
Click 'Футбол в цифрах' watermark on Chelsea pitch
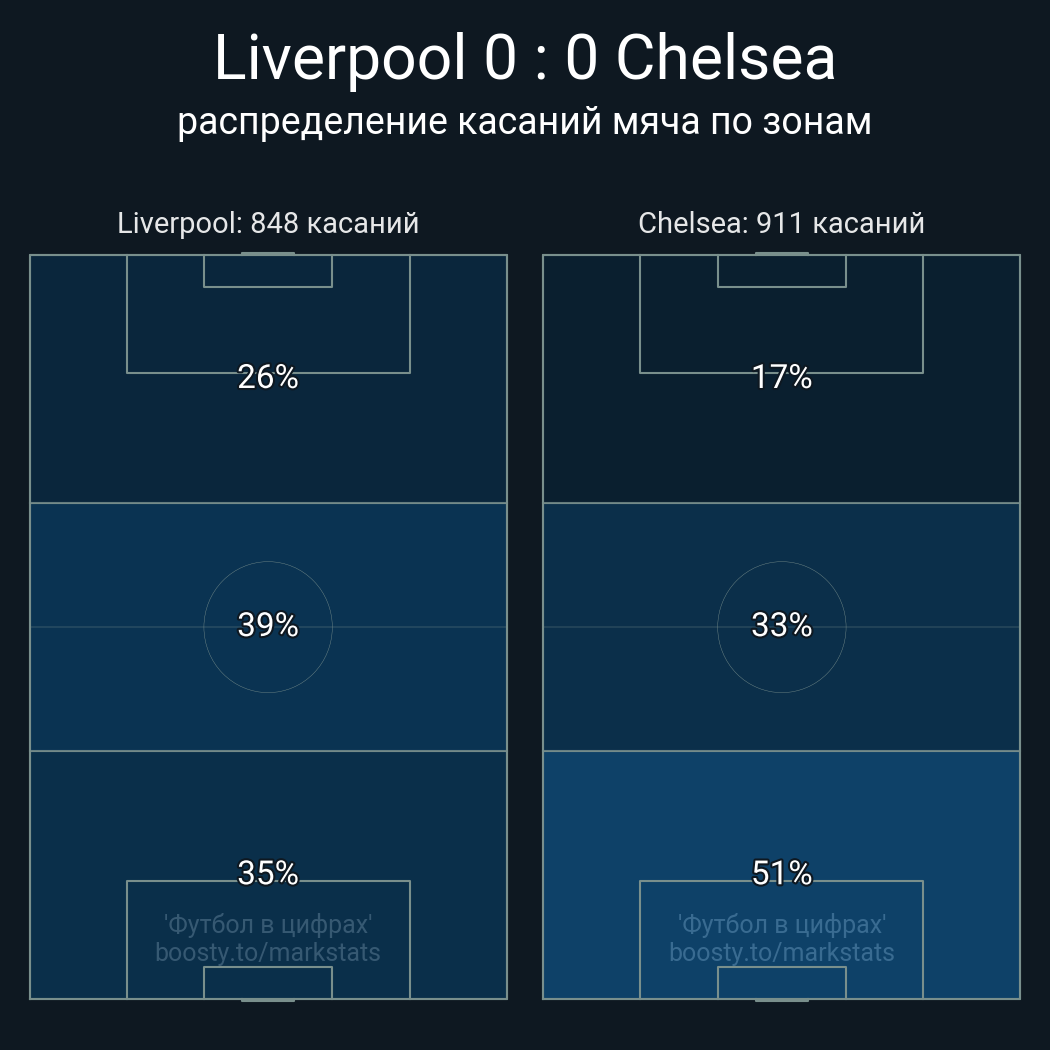click(781, 924)
